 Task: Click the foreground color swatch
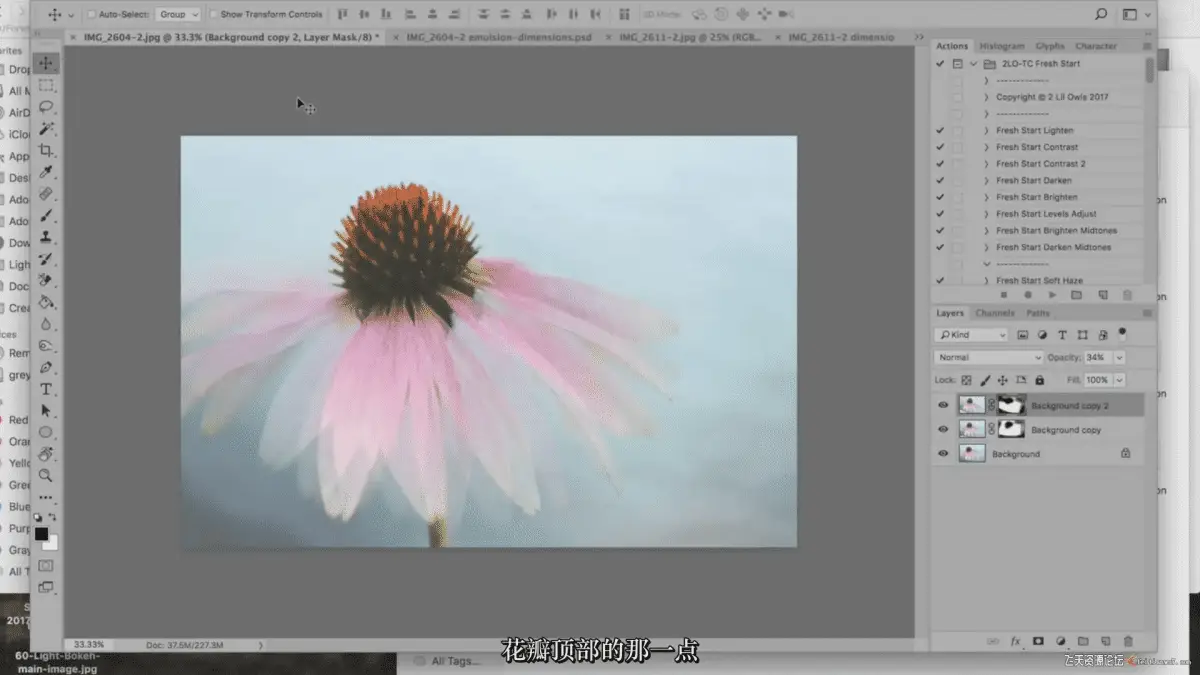coord(41,534)
